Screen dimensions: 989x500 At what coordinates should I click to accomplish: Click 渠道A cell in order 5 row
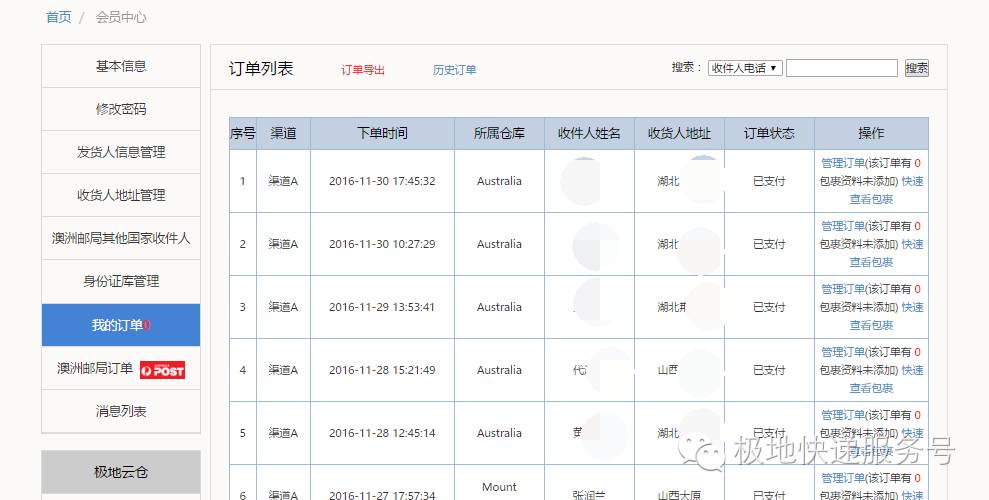point(283,433)
